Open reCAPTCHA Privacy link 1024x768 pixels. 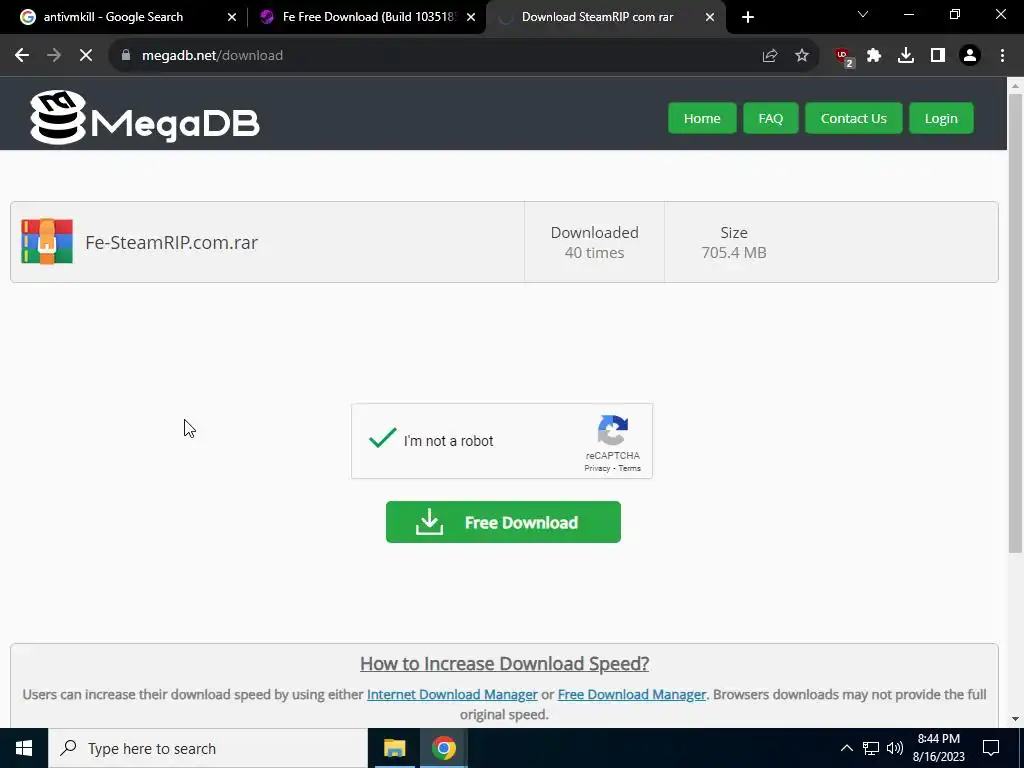pyautogui.click(x=597, y=468)
